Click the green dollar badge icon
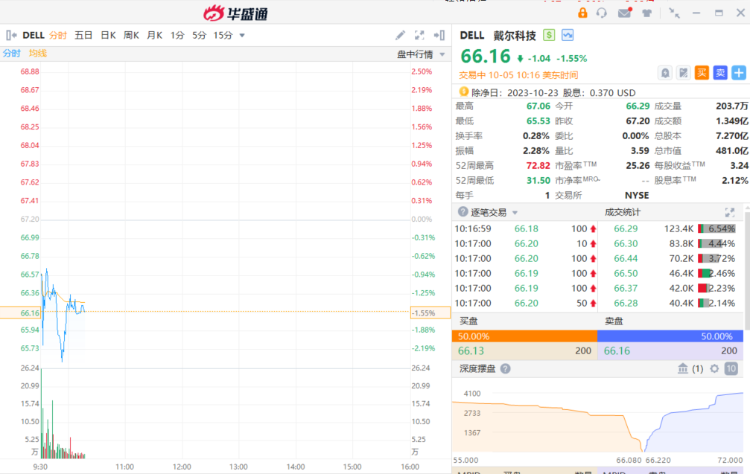This screenshot has height=474, width=750. pyautogui.click(x=549, y=35)
